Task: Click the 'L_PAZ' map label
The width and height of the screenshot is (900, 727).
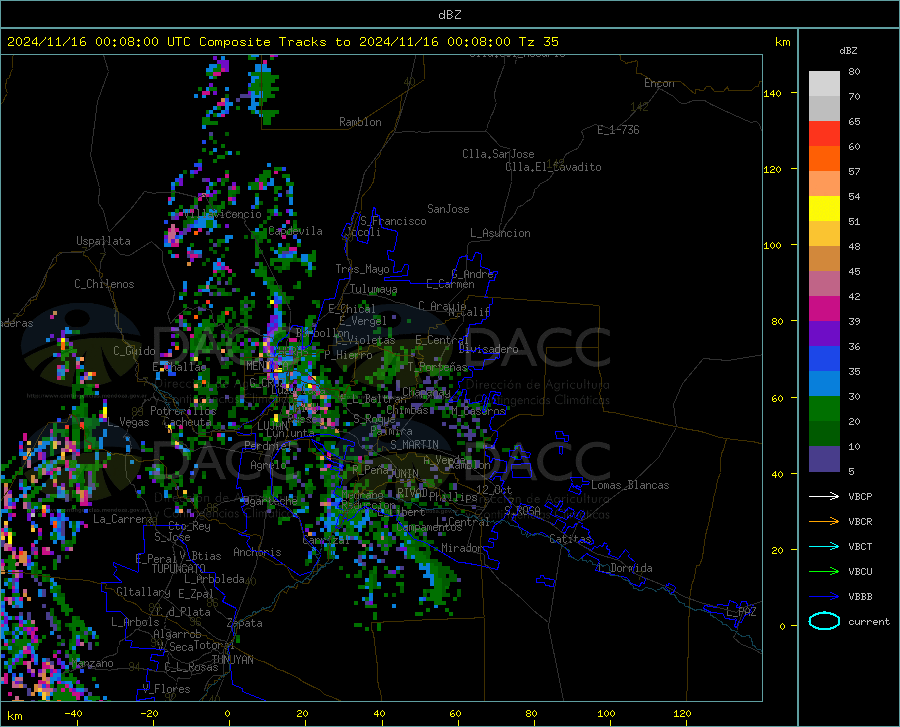Action: tap(741, 612)
